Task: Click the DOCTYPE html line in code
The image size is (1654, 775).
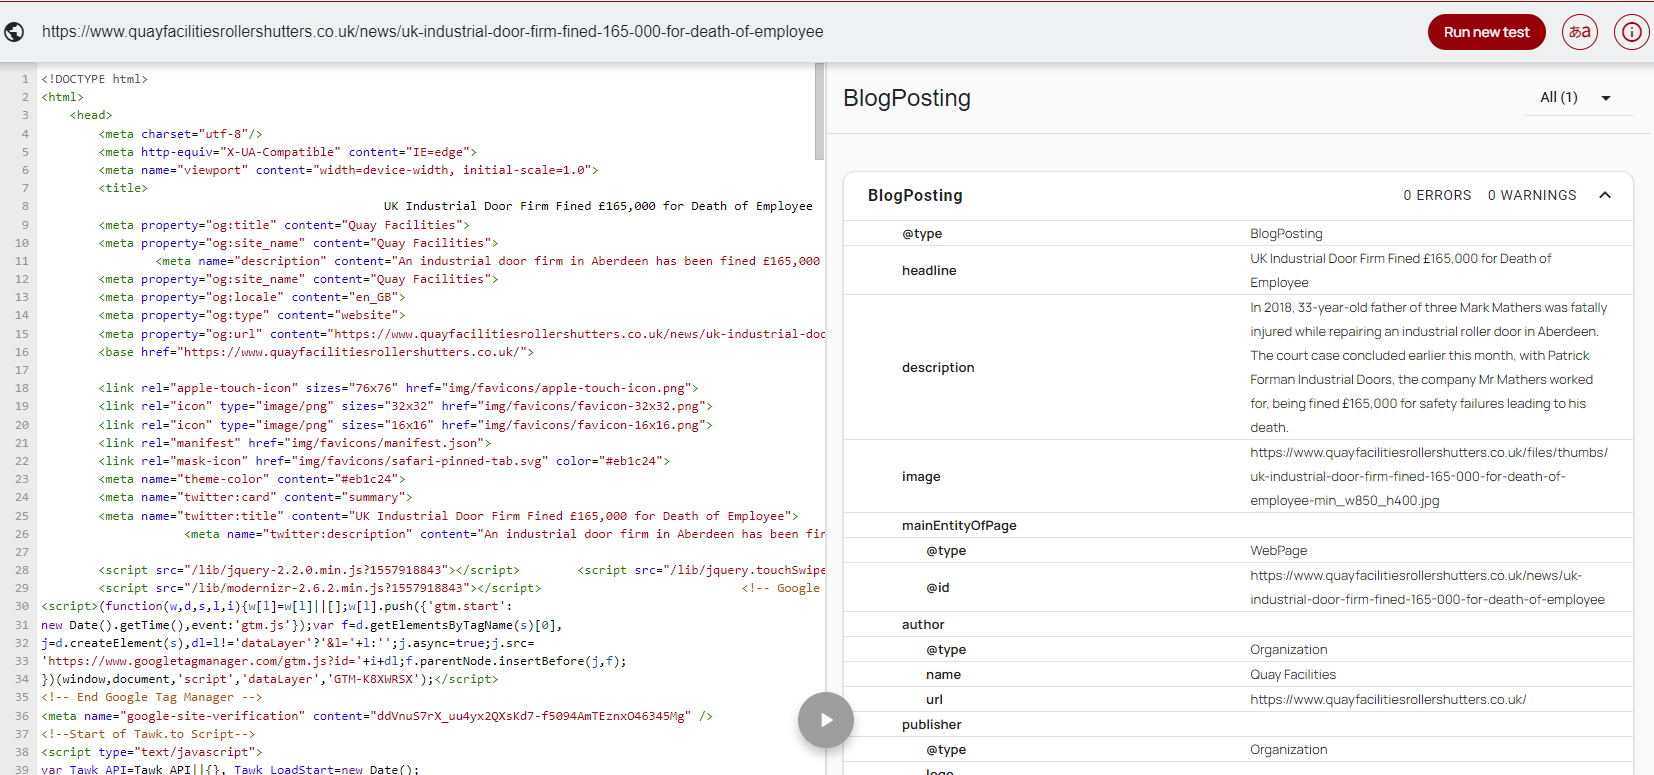Action: [94, 79]
